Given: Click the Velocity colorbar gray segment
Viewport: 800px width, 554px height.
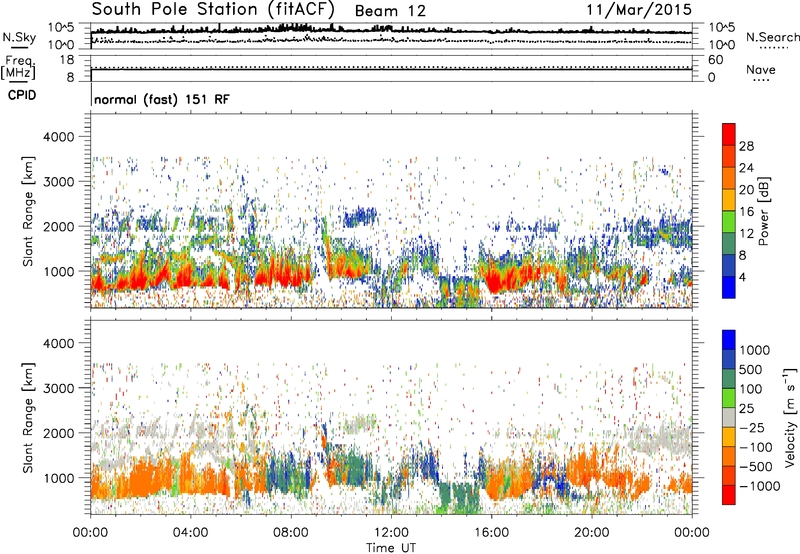Looking at the screenshot, I should 729,418.
